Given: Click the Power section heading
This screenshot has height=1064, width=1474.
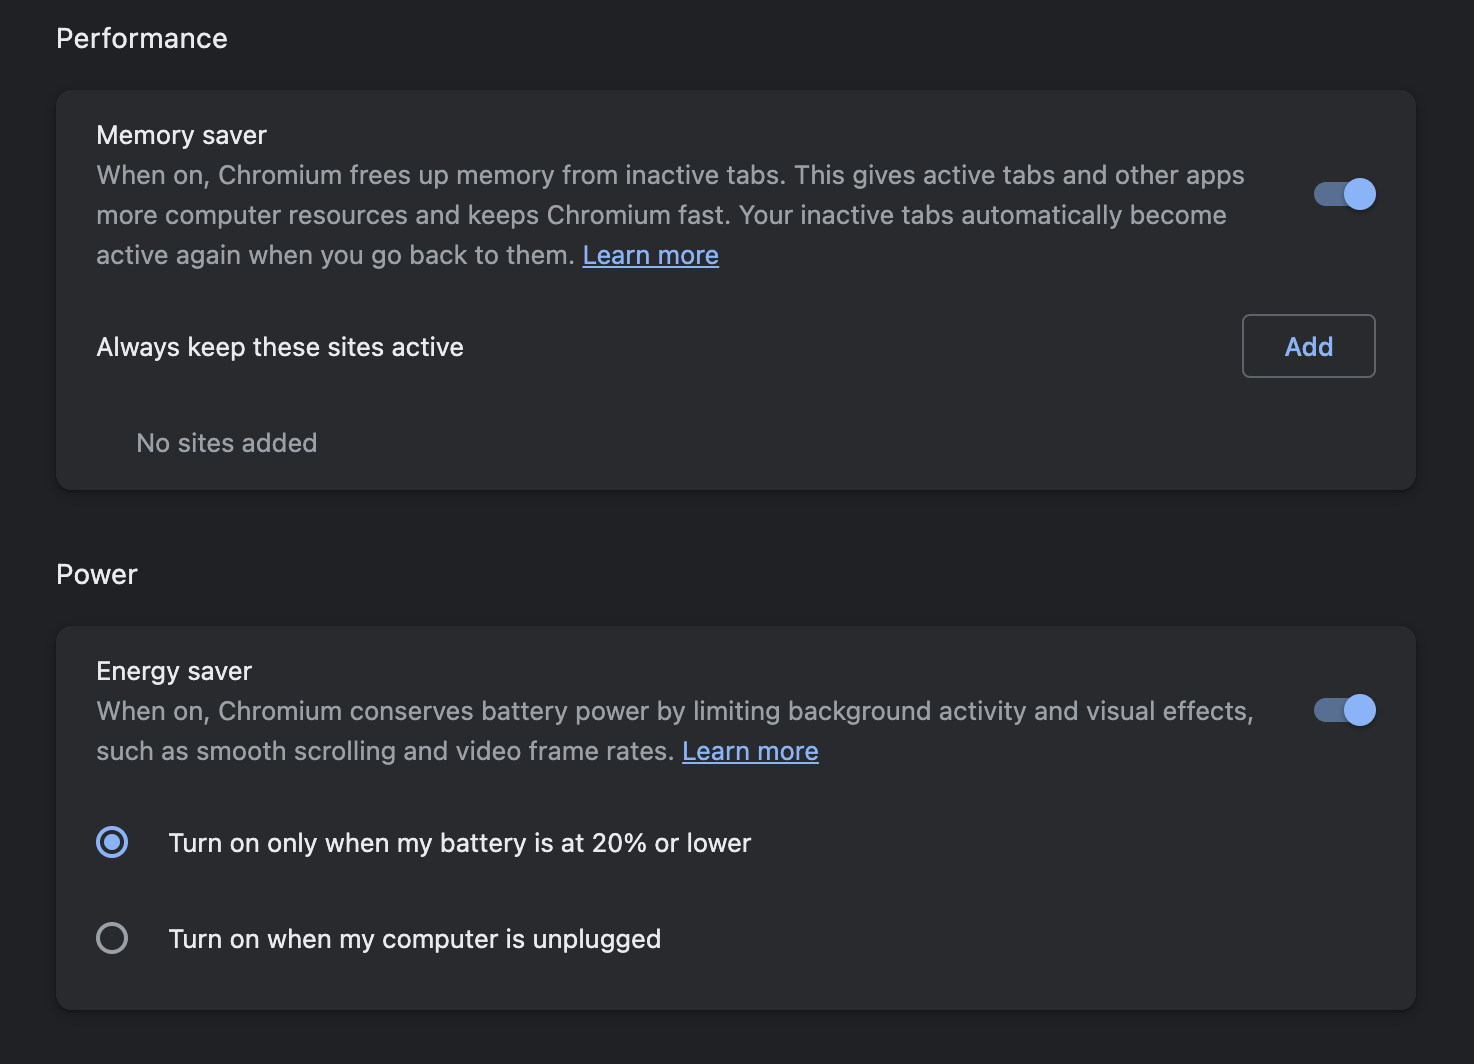Looking at the screenshot, I should 97,574.
